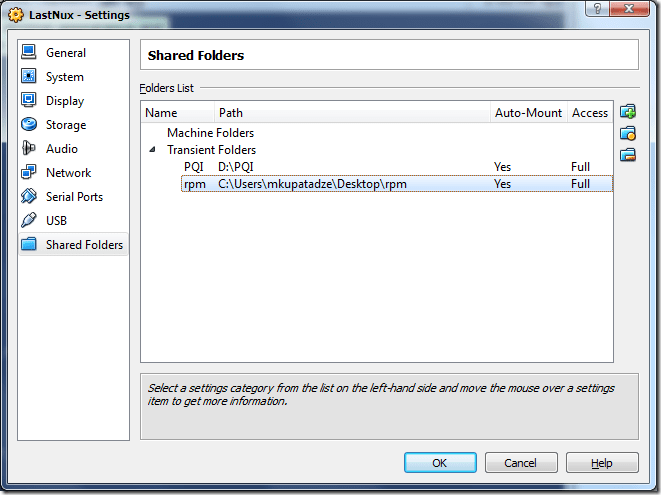The width and height of the screenshot is (661, 495).
Task: Click the add shared folder icon
Action: (628, 112)
